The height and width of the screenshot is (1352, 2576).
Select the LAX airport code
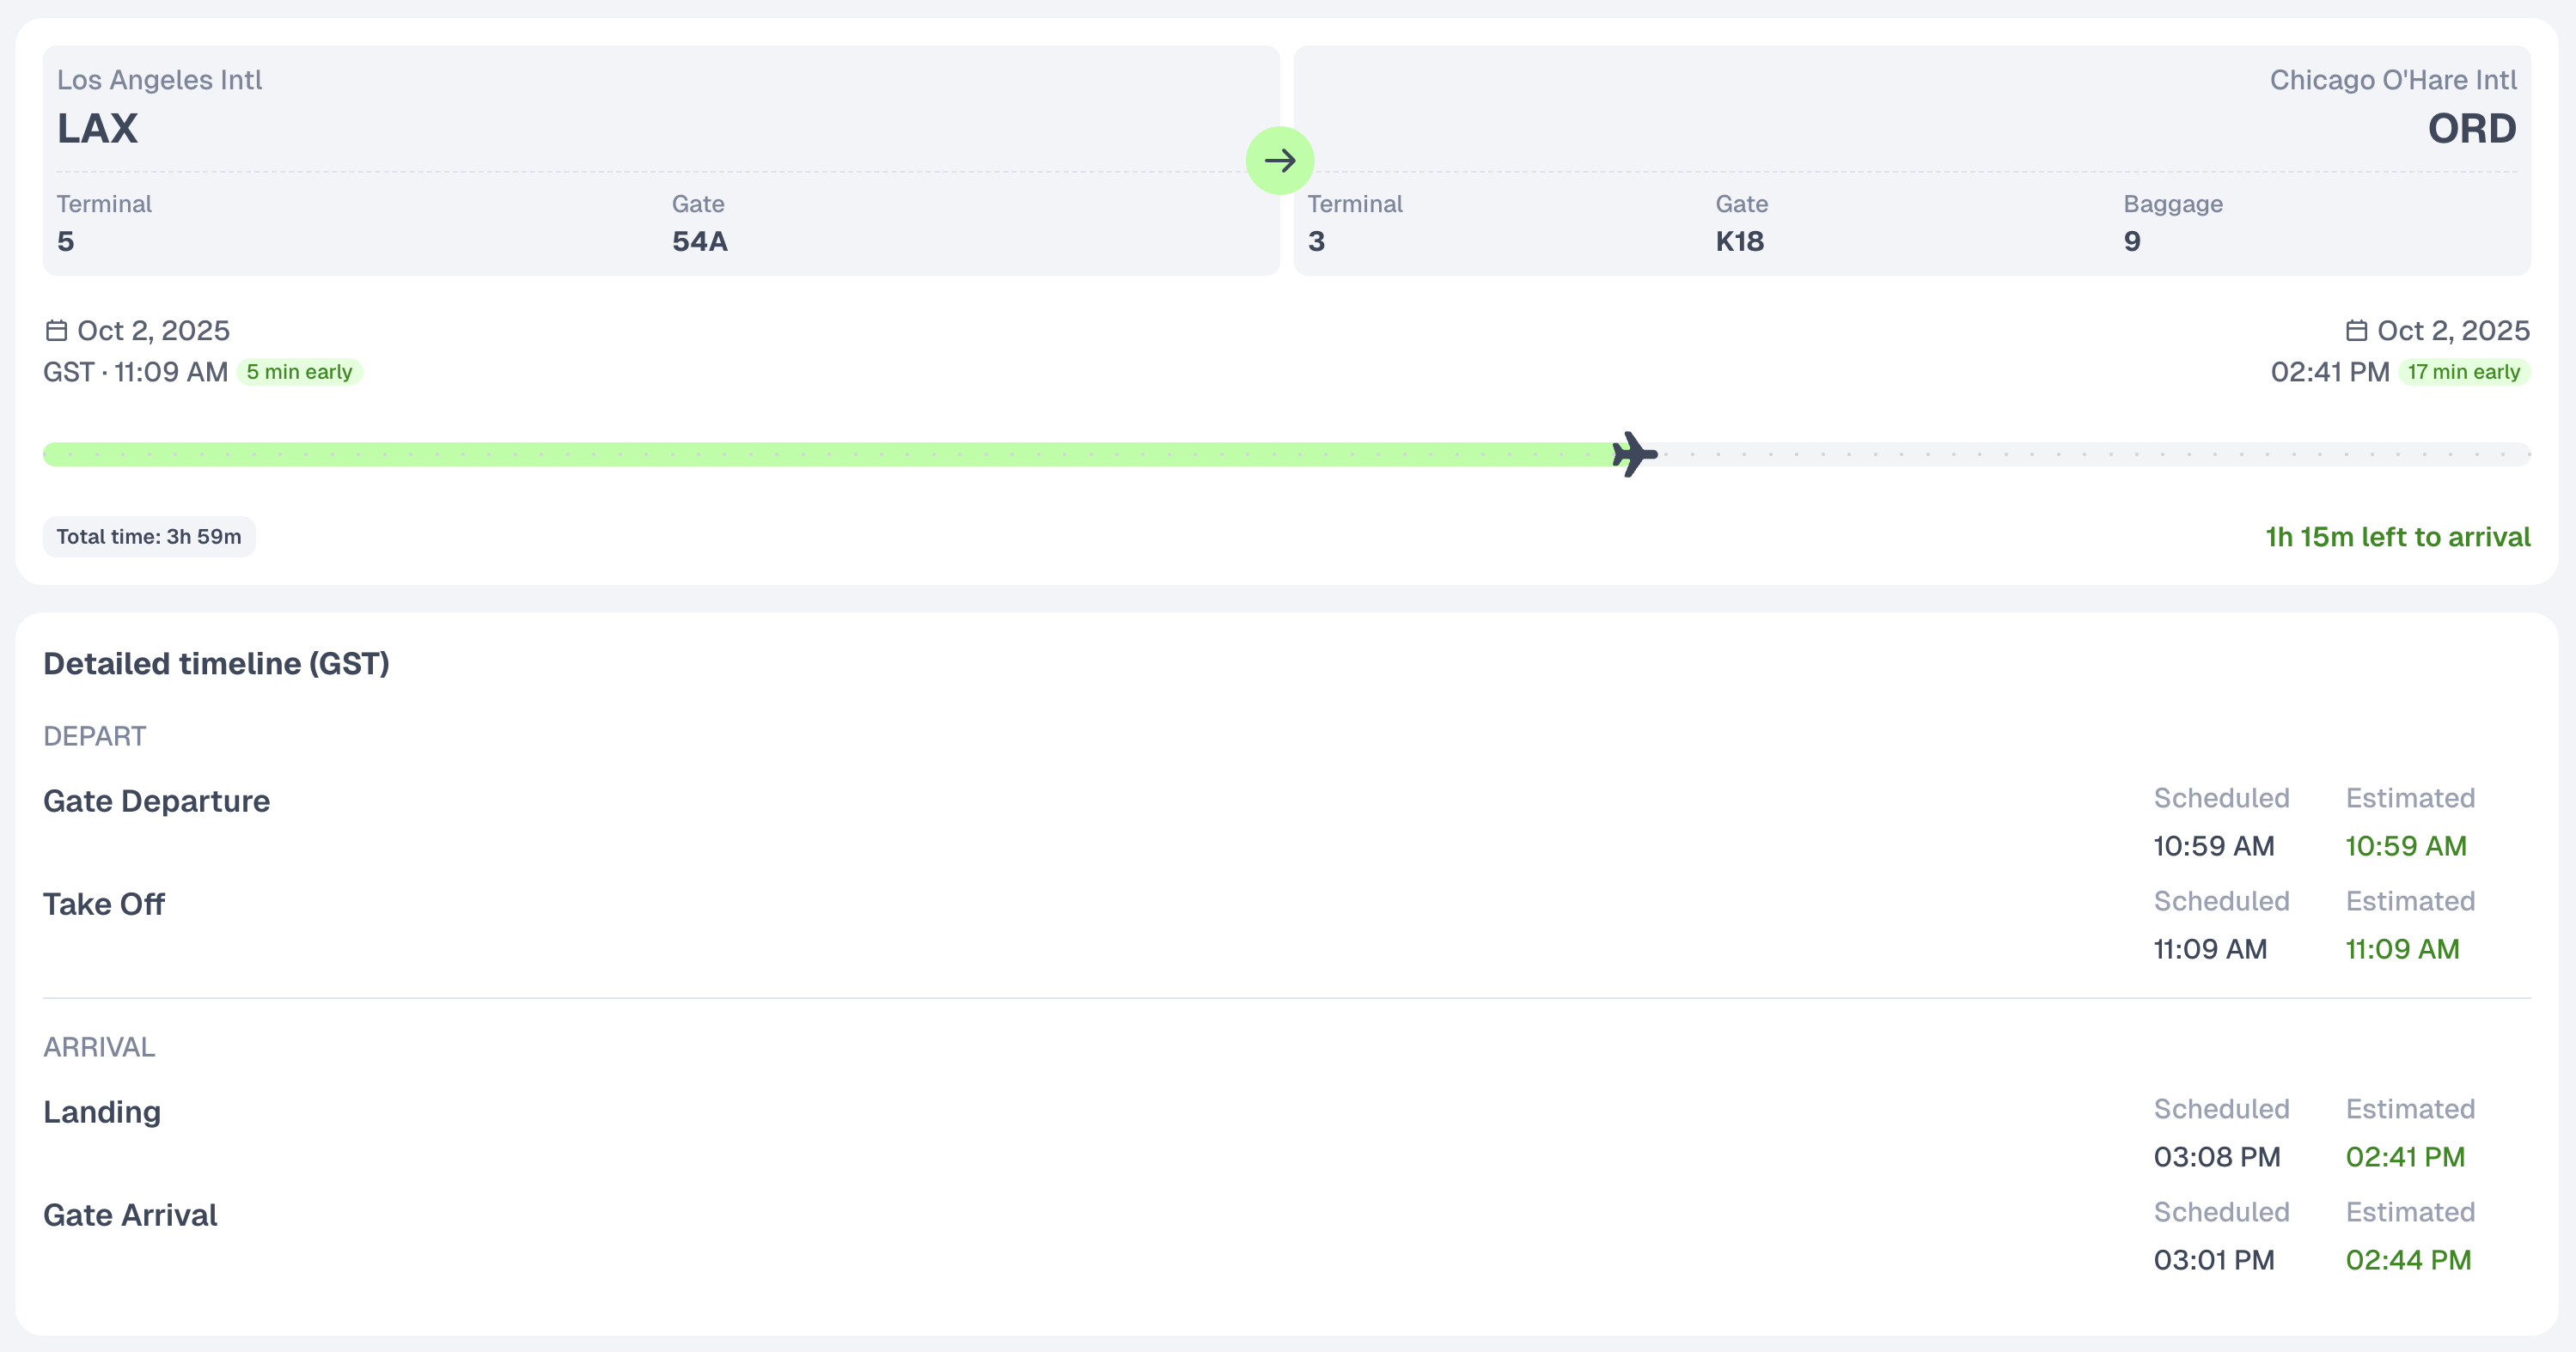point(97,128)
